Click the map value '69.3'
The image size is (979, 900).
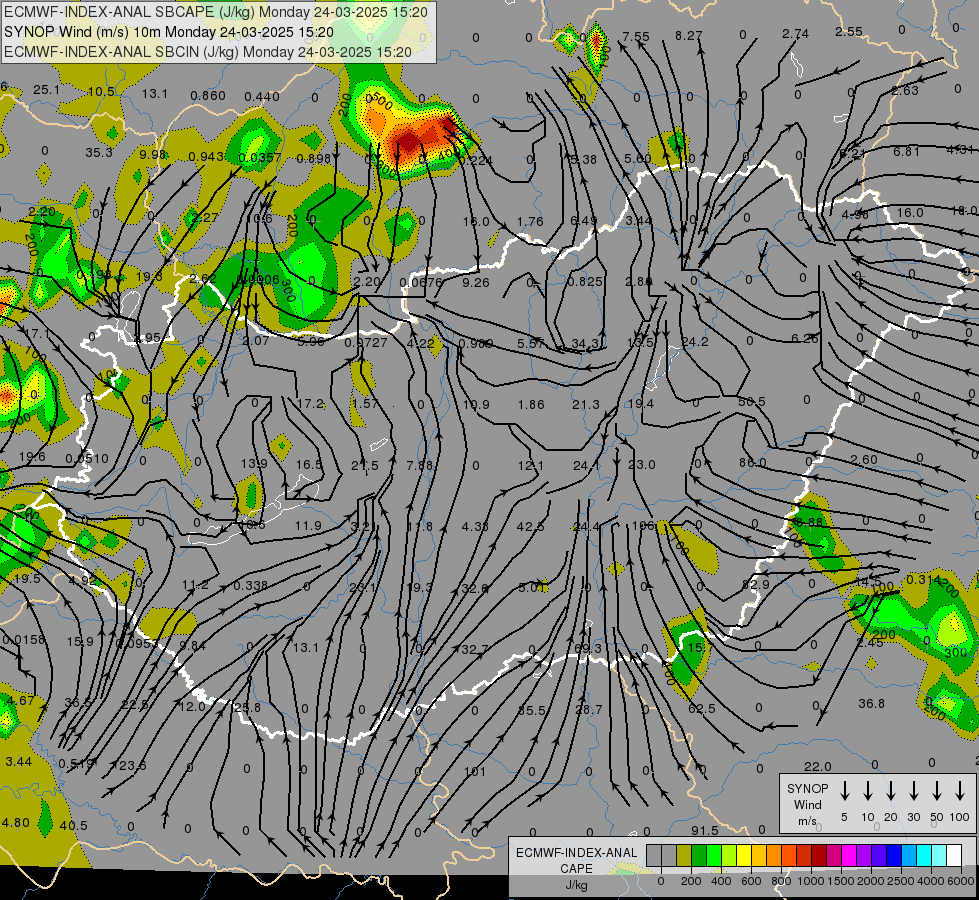(x=588, y=648)
